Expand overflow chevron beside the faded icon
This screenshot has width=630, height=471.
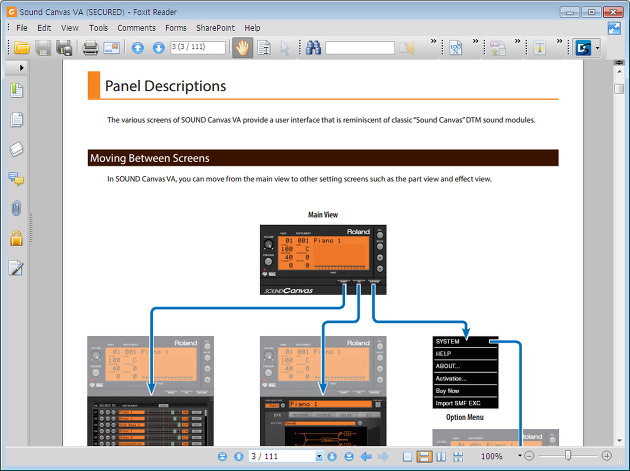518,41
